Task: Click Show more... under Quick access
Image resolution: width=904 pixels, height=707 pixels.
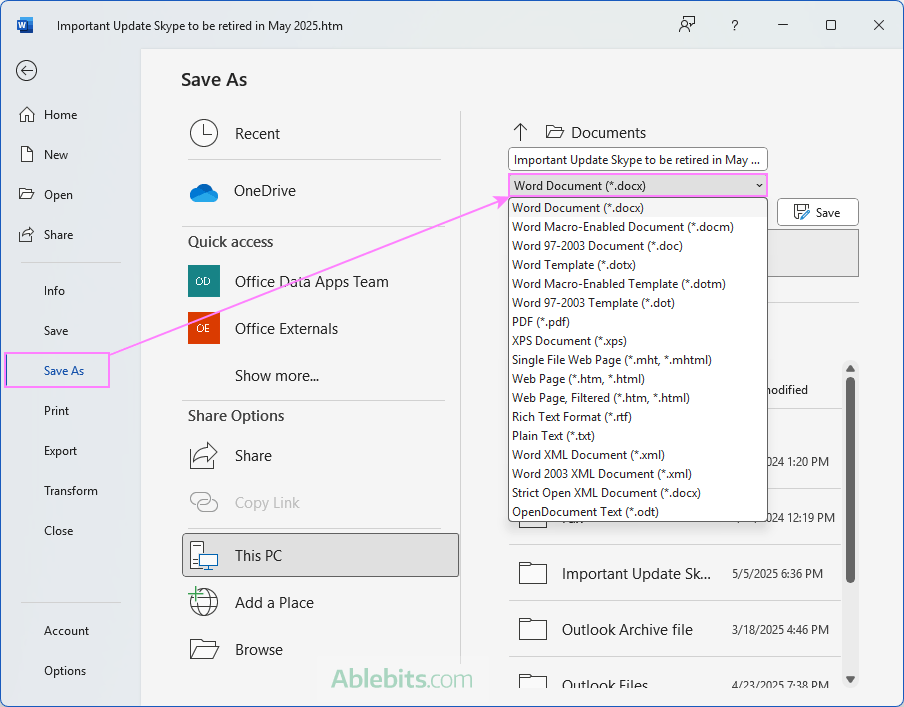Action: [x=277, y=376]
